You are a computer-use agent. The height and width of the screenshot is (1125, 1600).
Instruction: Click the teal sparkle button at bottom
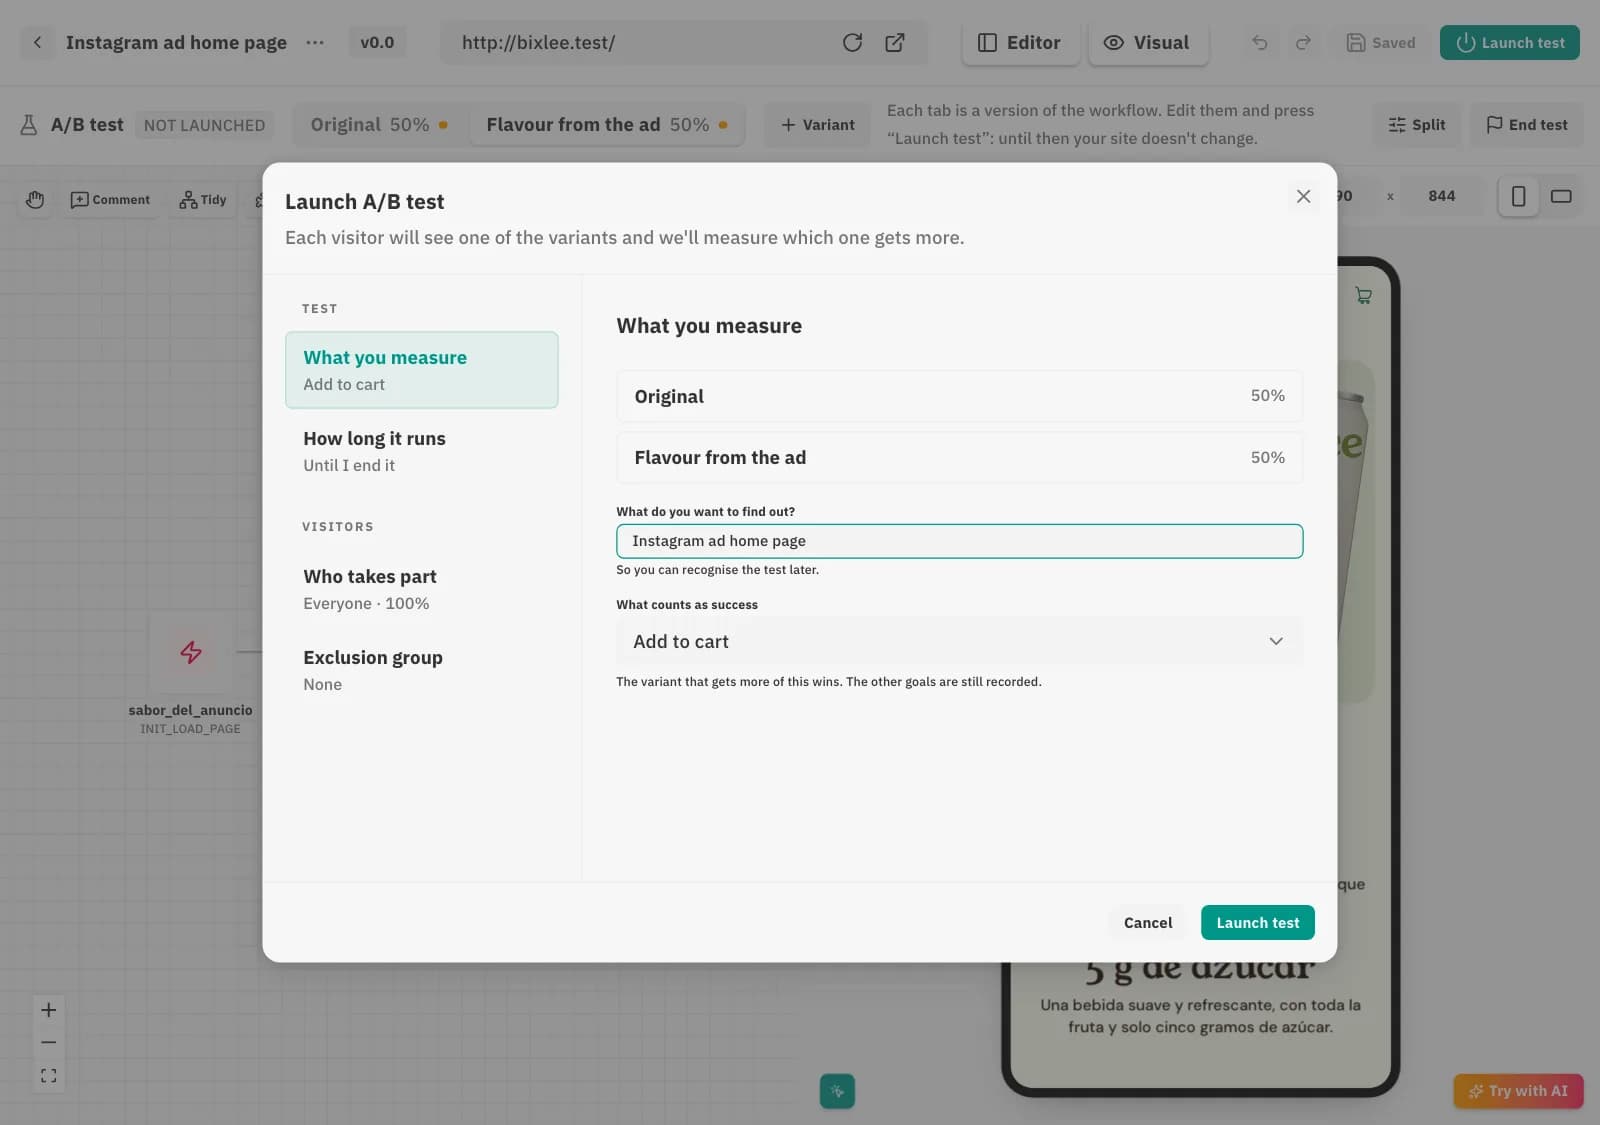coord(837,1091)
